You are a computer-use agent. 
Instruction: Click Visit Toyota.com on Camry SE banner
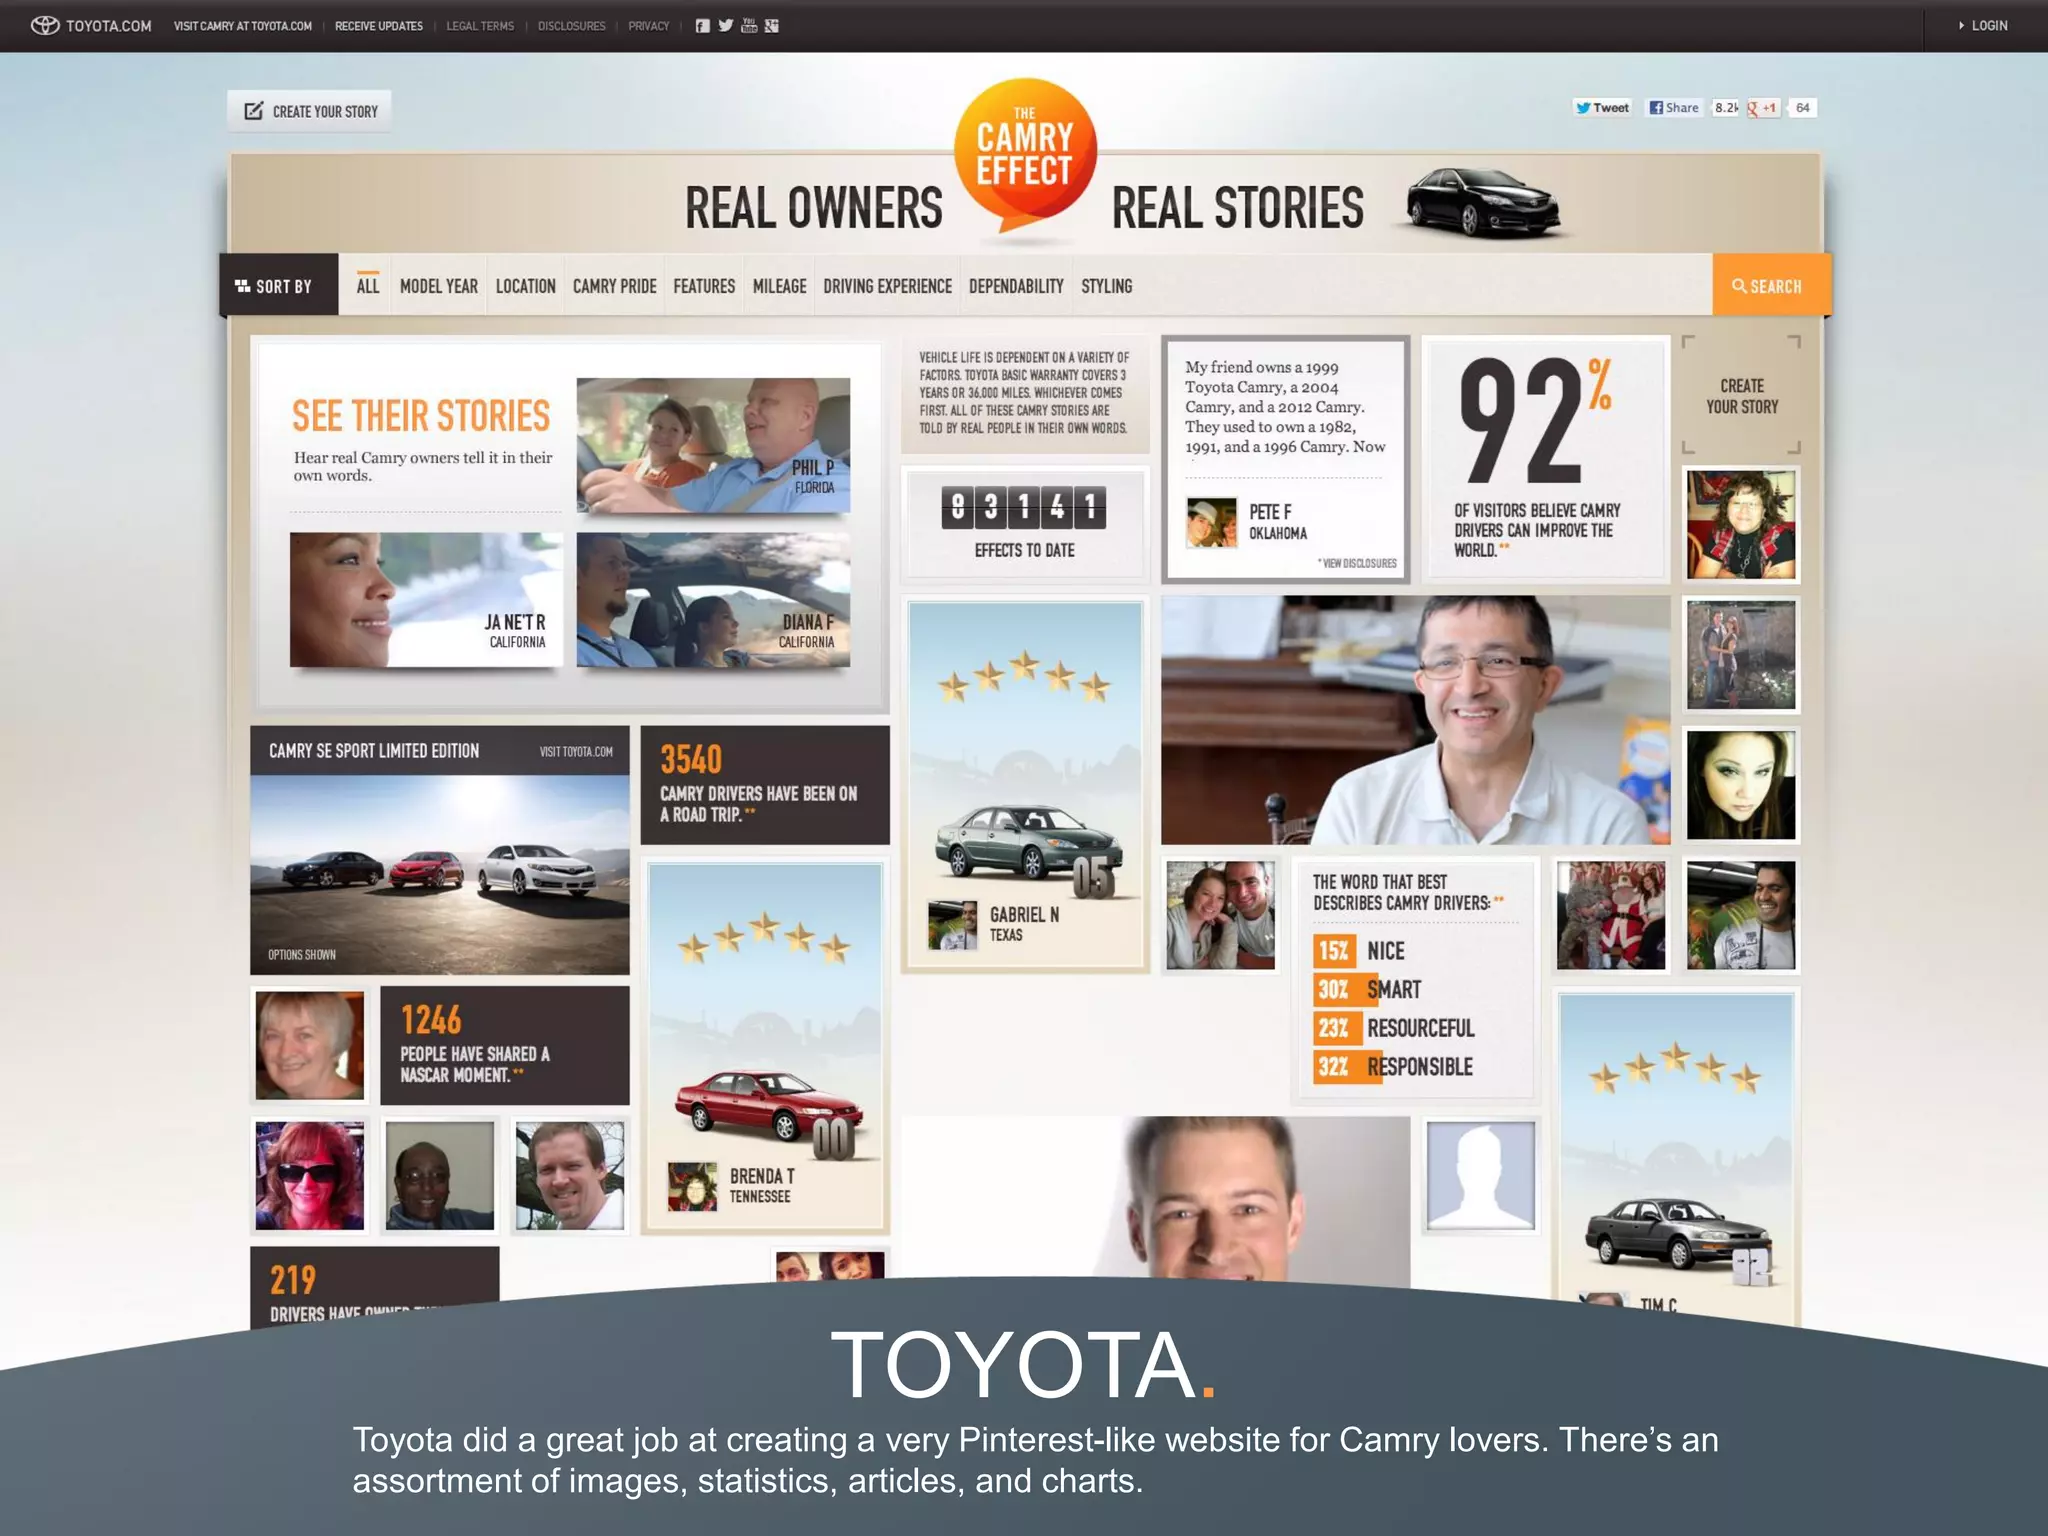pos(576,752)
